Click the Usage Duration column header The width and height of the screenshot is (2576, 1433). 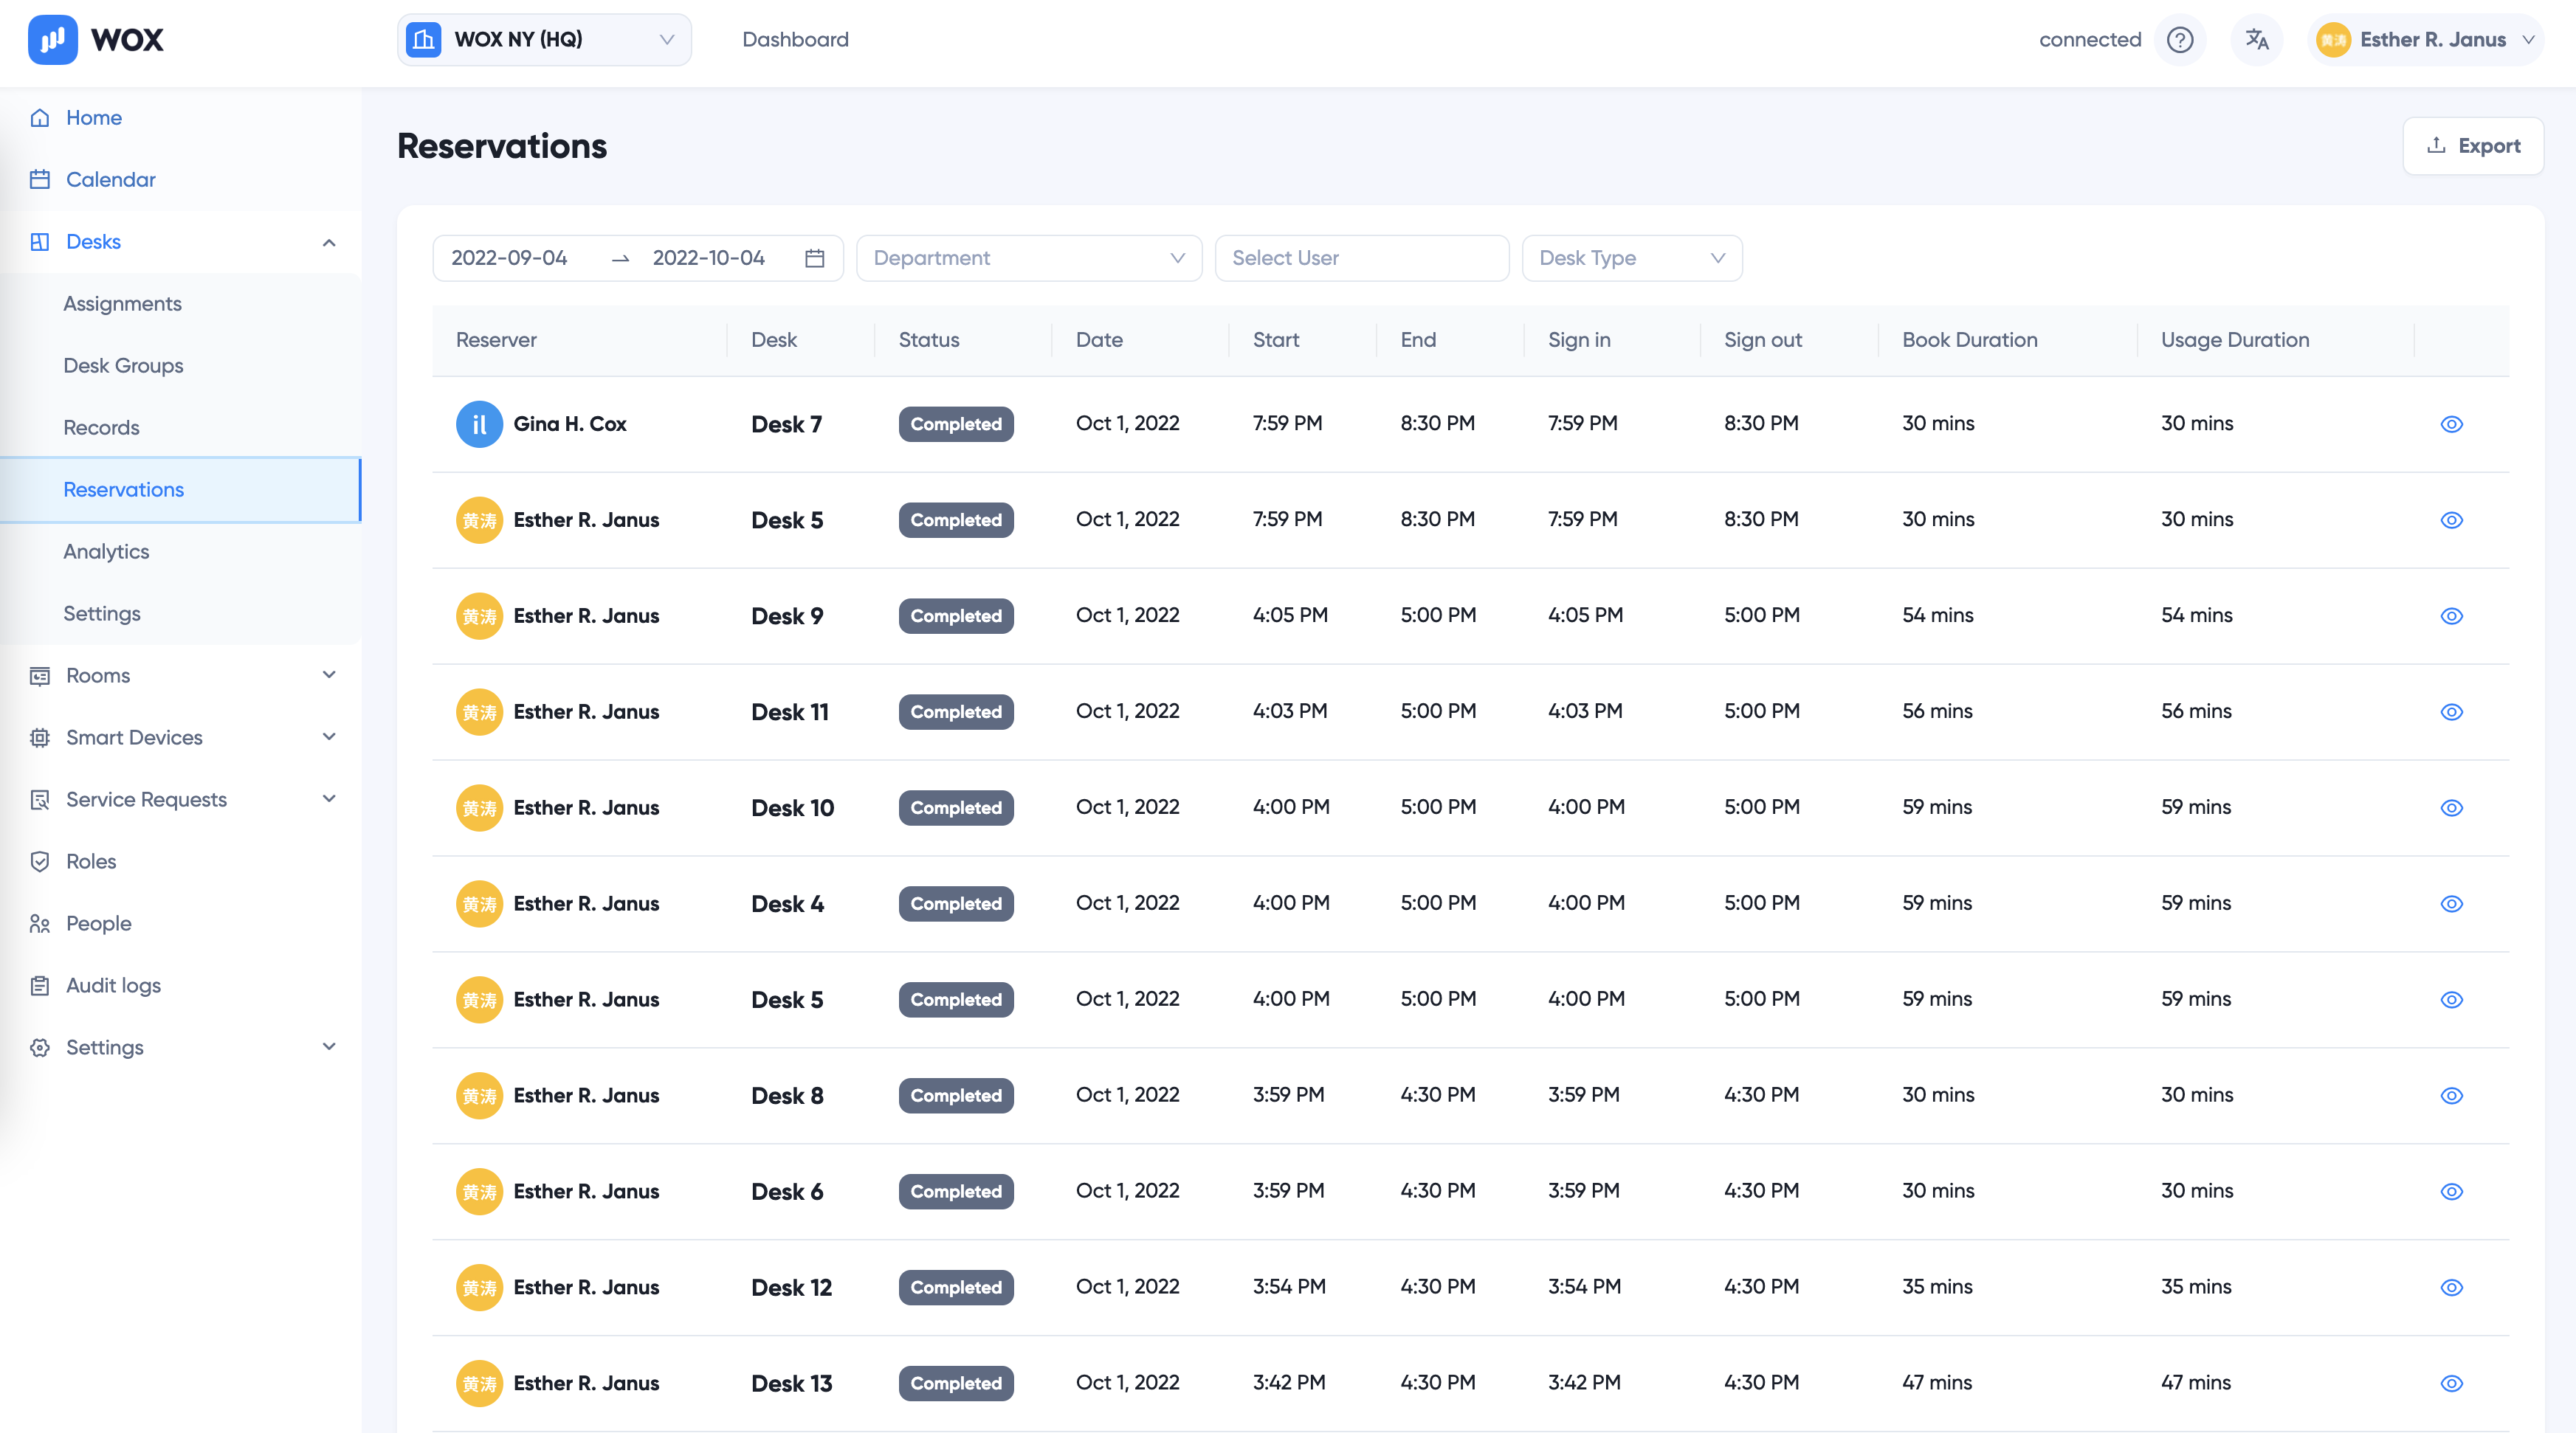pyautogui.click(x=2235, y=340)
